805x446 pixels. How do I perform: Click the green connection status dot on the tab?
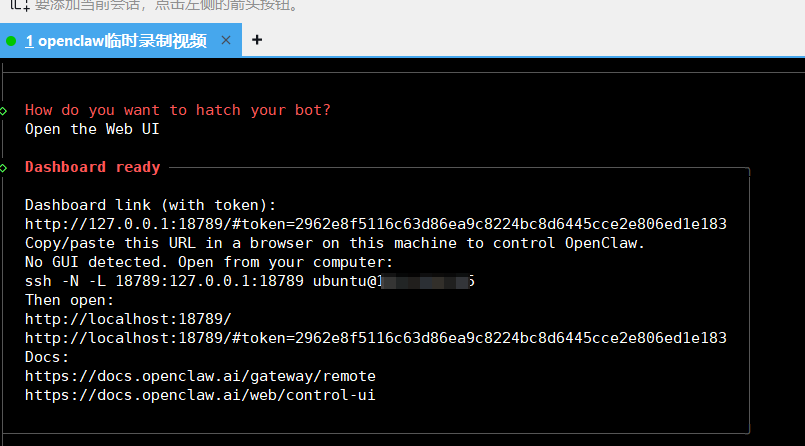11,41
